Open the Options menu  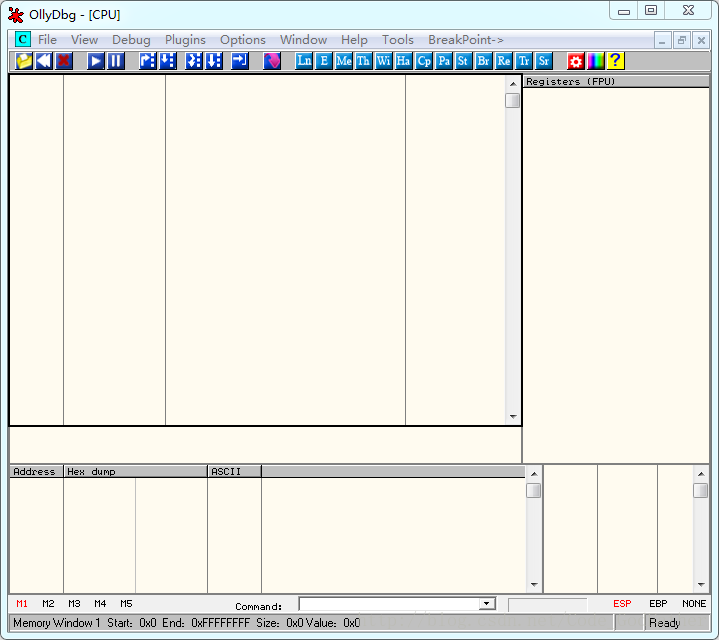243,40
